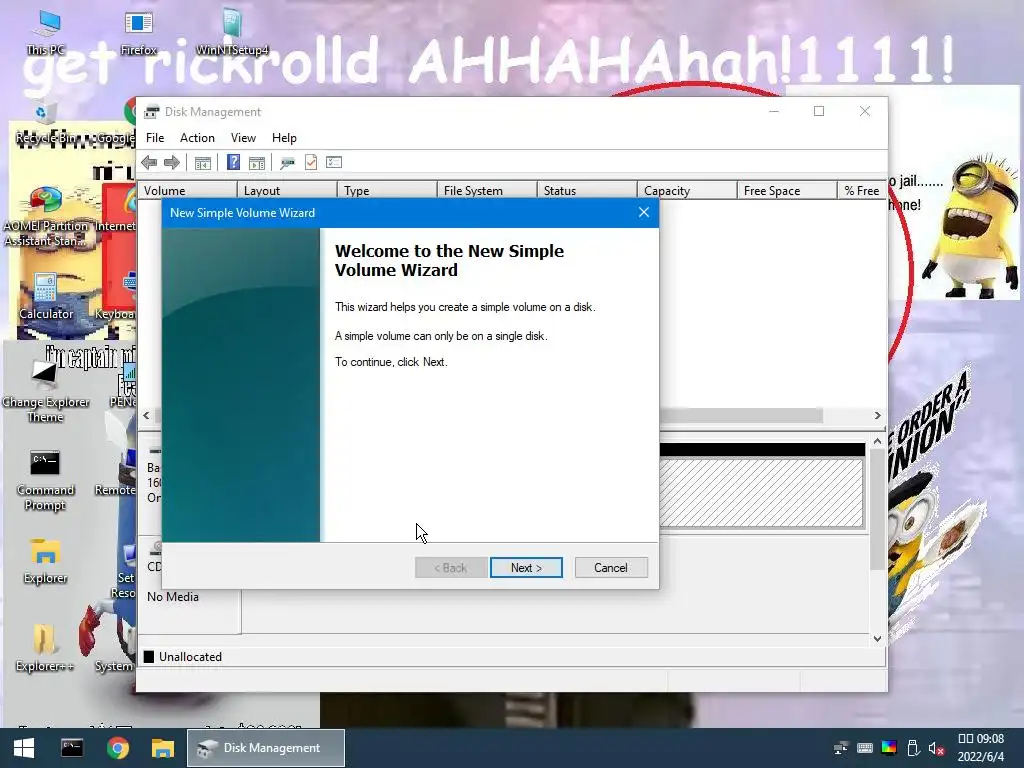Open the File menu in Disk Management
This screenshot has width=1024, height=768.
point(155,138)
